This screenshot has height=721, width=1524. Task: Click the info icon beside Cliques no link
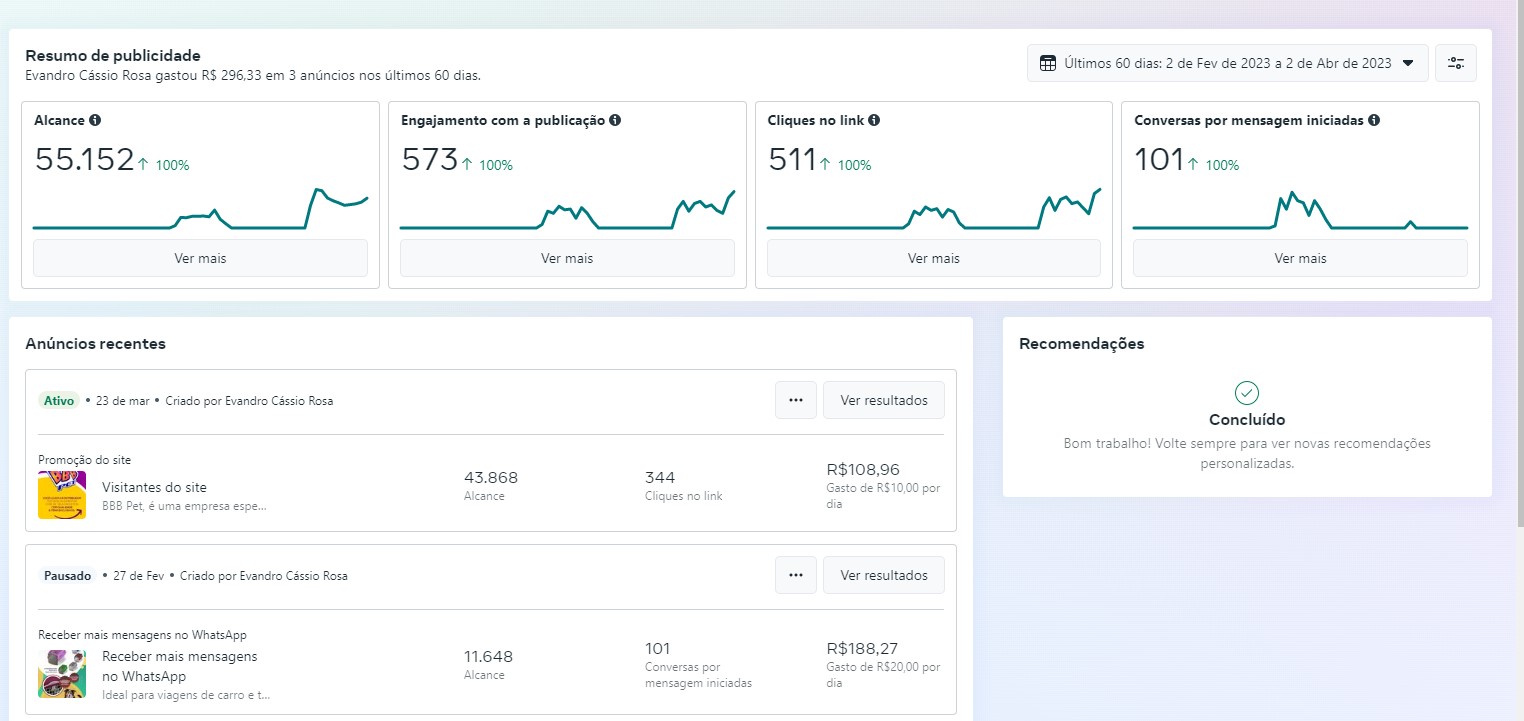pyautogui.click(x=874, y=120)
